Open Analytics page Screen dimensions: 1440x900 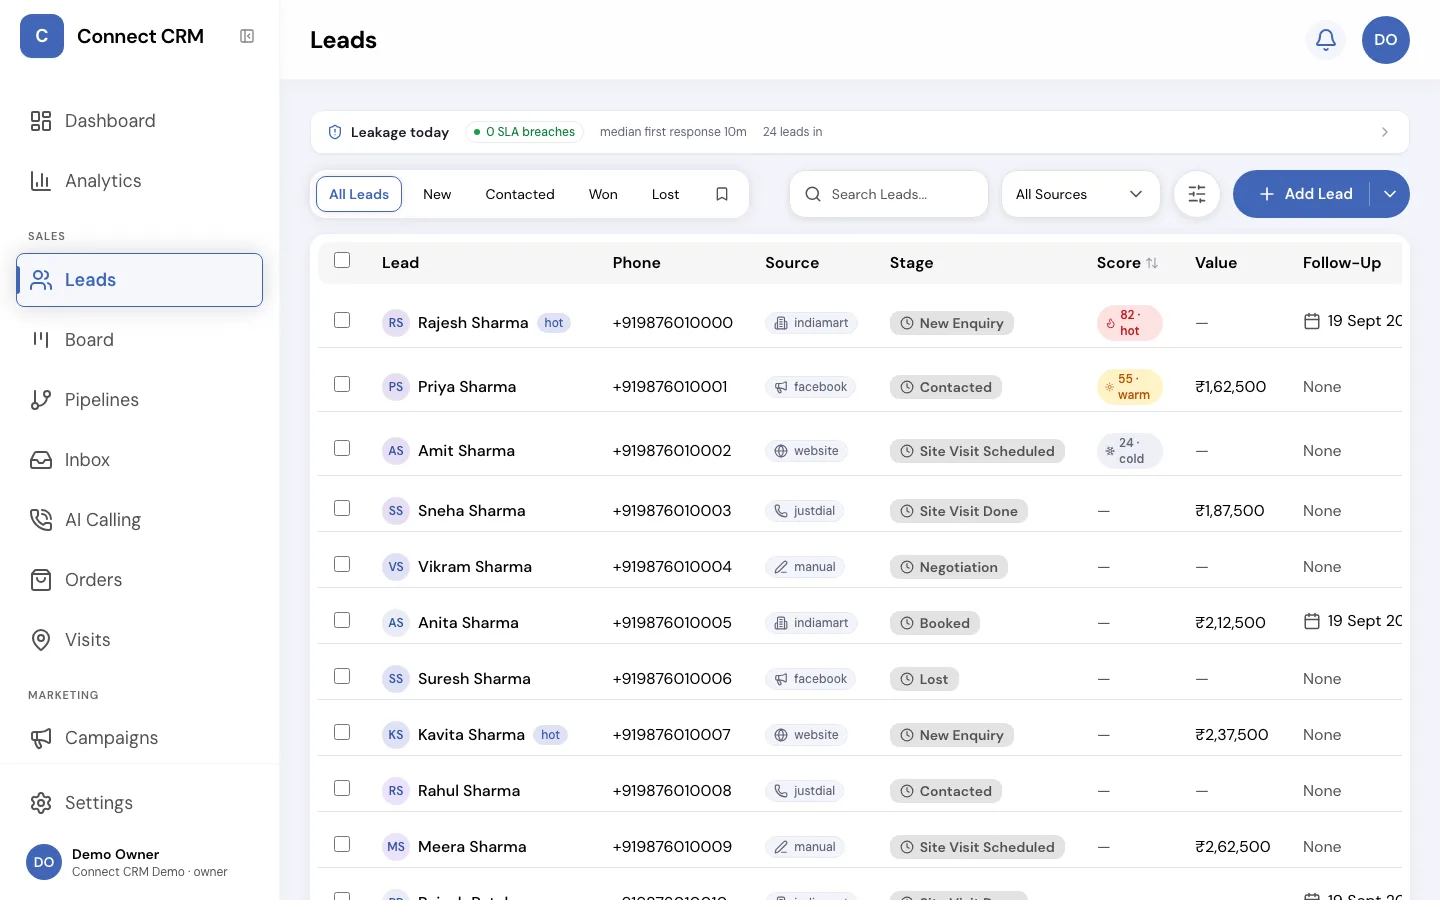coord(139,181)
